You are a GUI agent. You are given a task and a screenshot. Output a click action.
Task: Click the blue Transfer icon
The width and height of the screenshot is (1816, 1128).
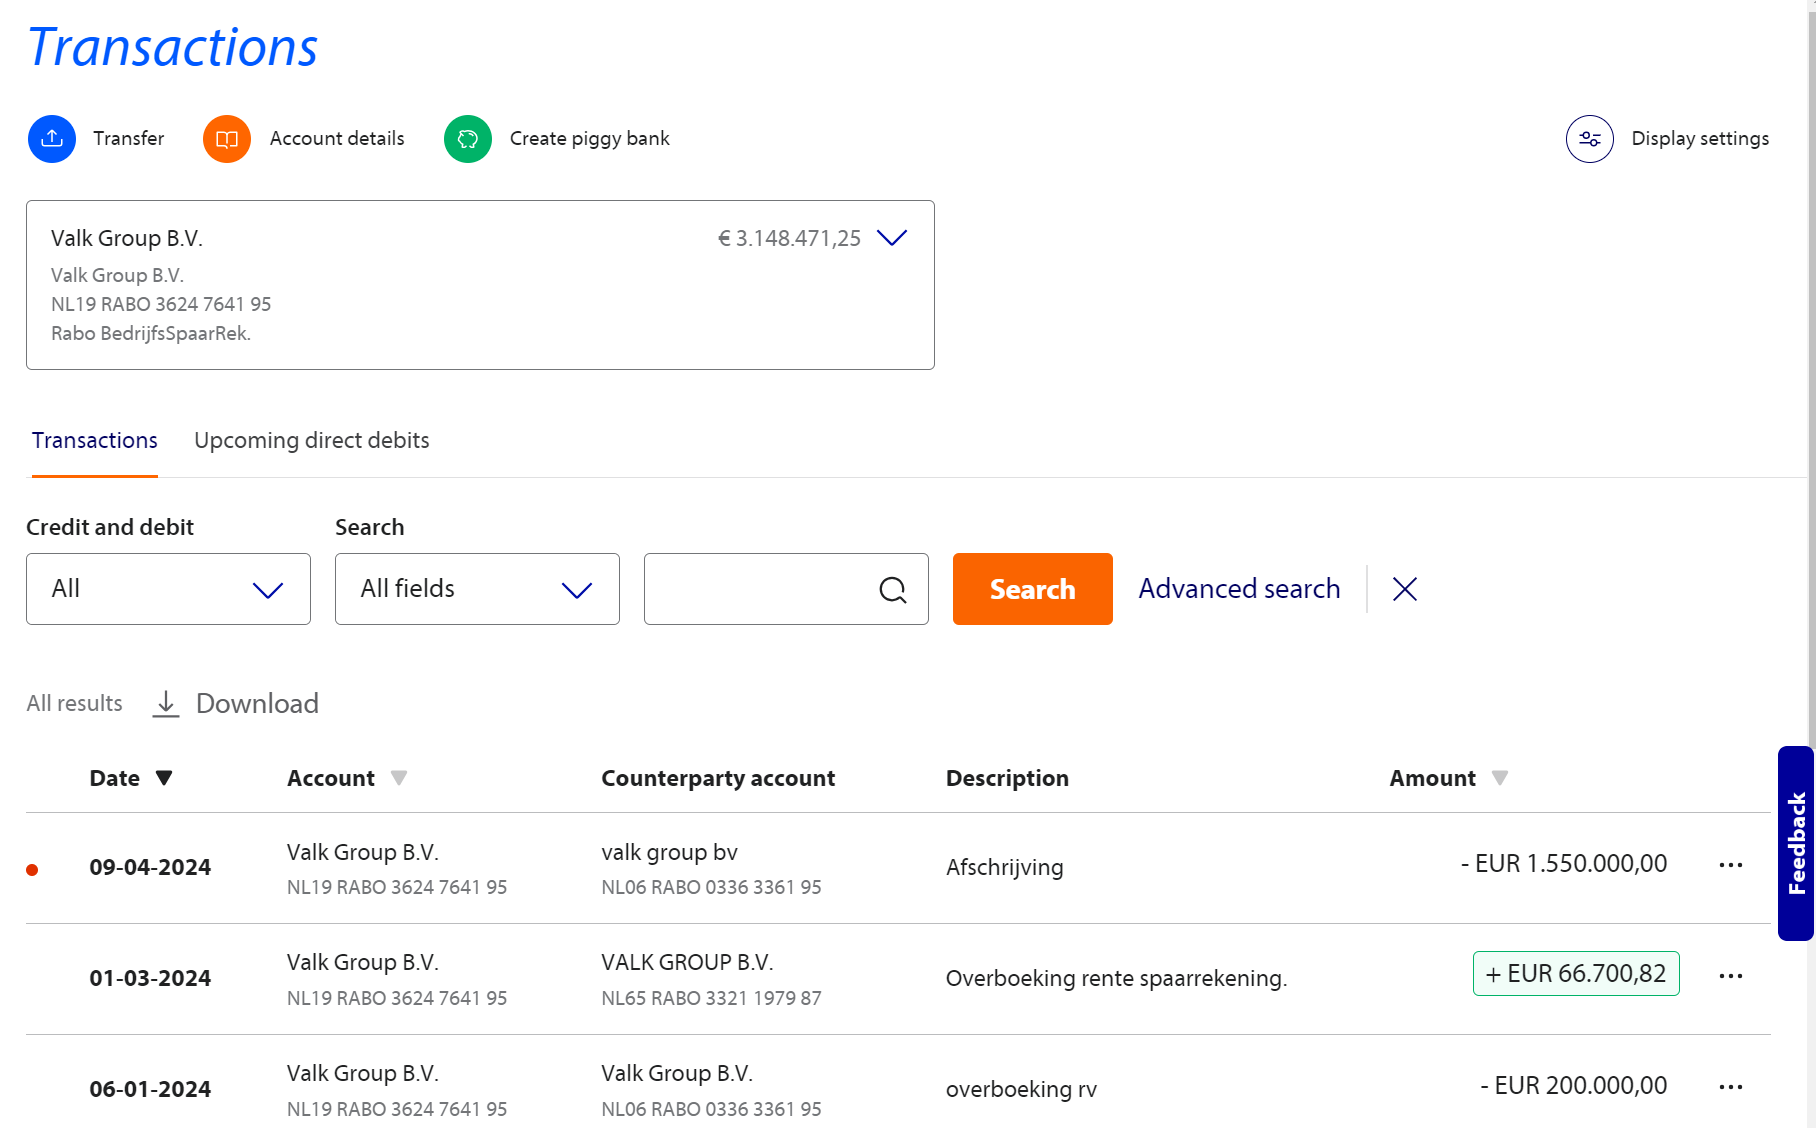click(52, 139)
